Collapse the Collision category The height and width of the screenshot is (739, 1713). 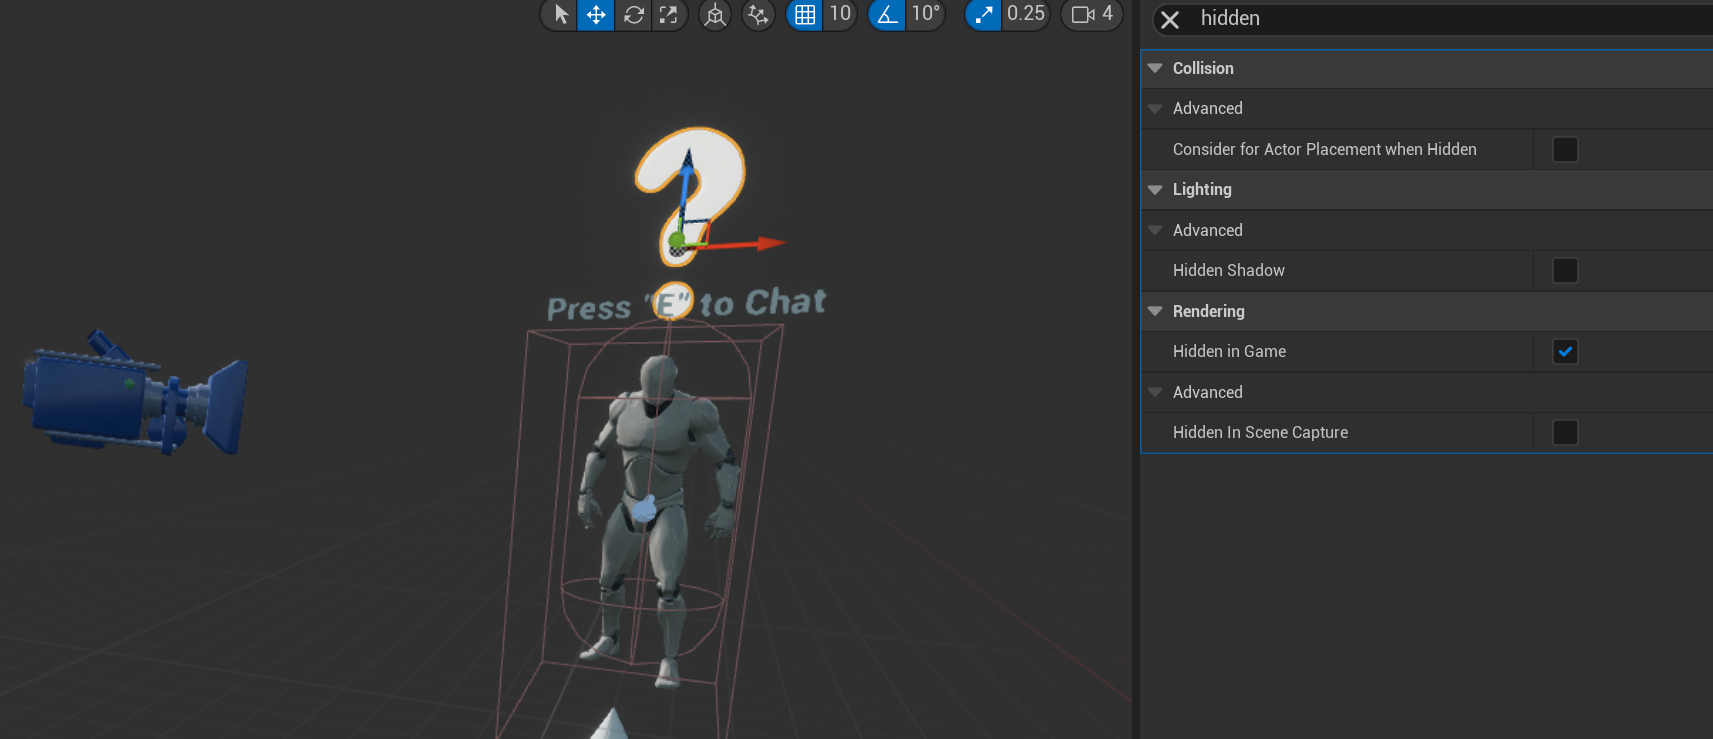(x=1155, y=68)
